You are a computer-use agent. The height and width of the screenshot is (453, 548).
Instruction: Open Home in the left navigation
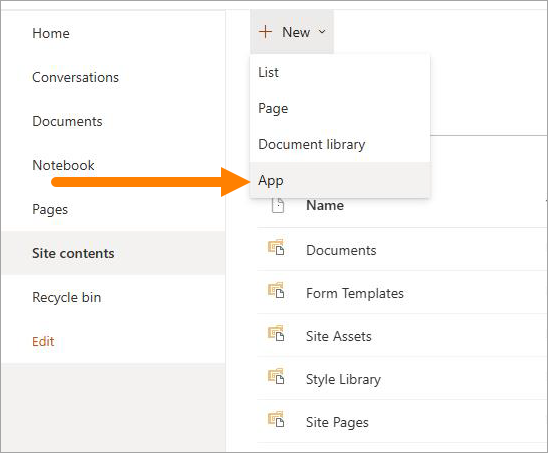click(x=51, y=33)
